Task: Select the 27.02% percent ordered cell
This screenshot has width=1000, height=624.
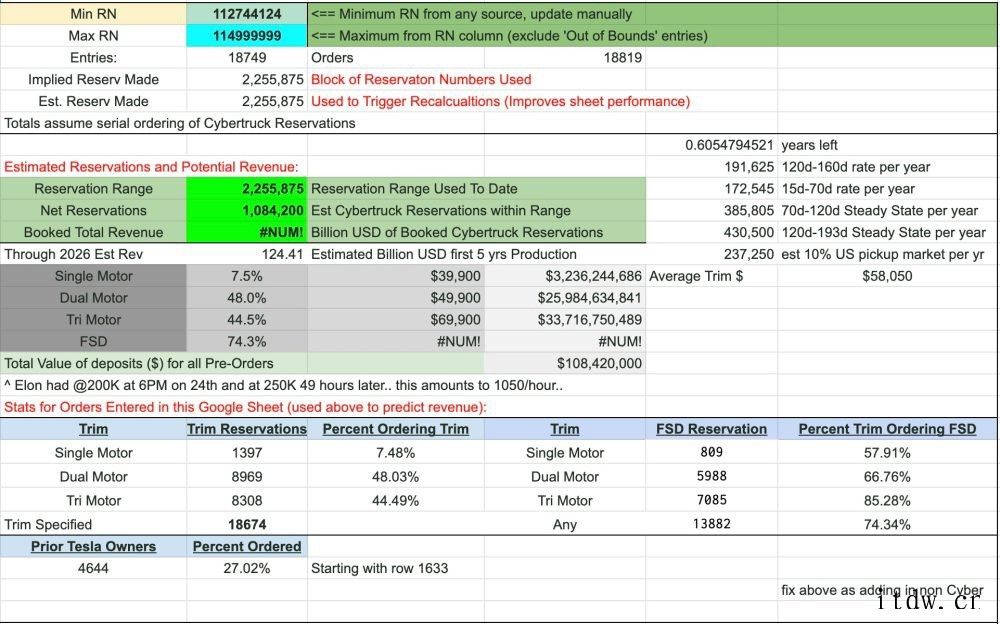Action: coord(247,568)
